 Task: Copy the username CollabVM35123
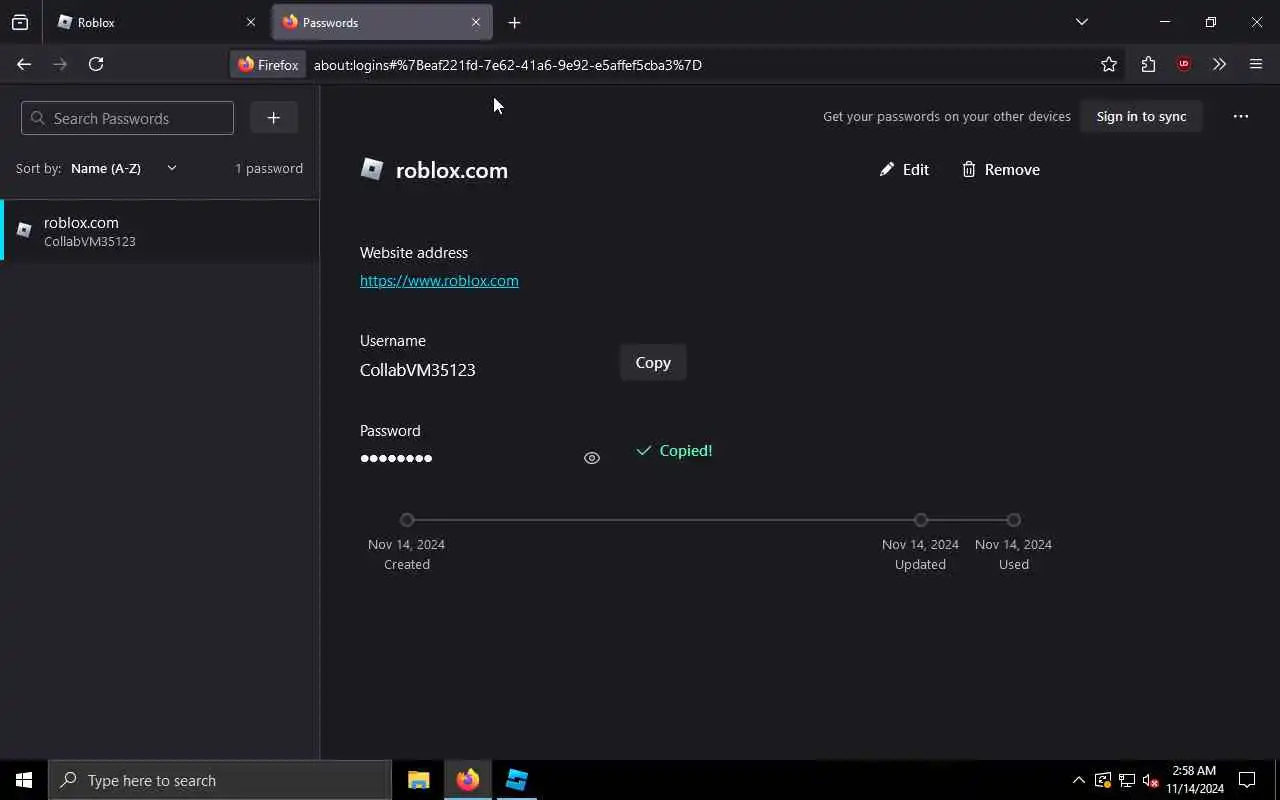pos(653,363)
